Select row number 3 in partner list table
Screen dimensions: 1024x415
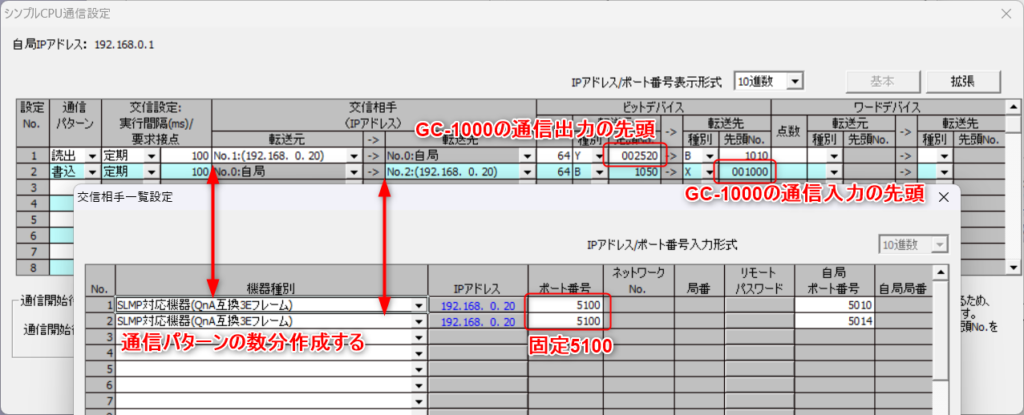(100, 337)
